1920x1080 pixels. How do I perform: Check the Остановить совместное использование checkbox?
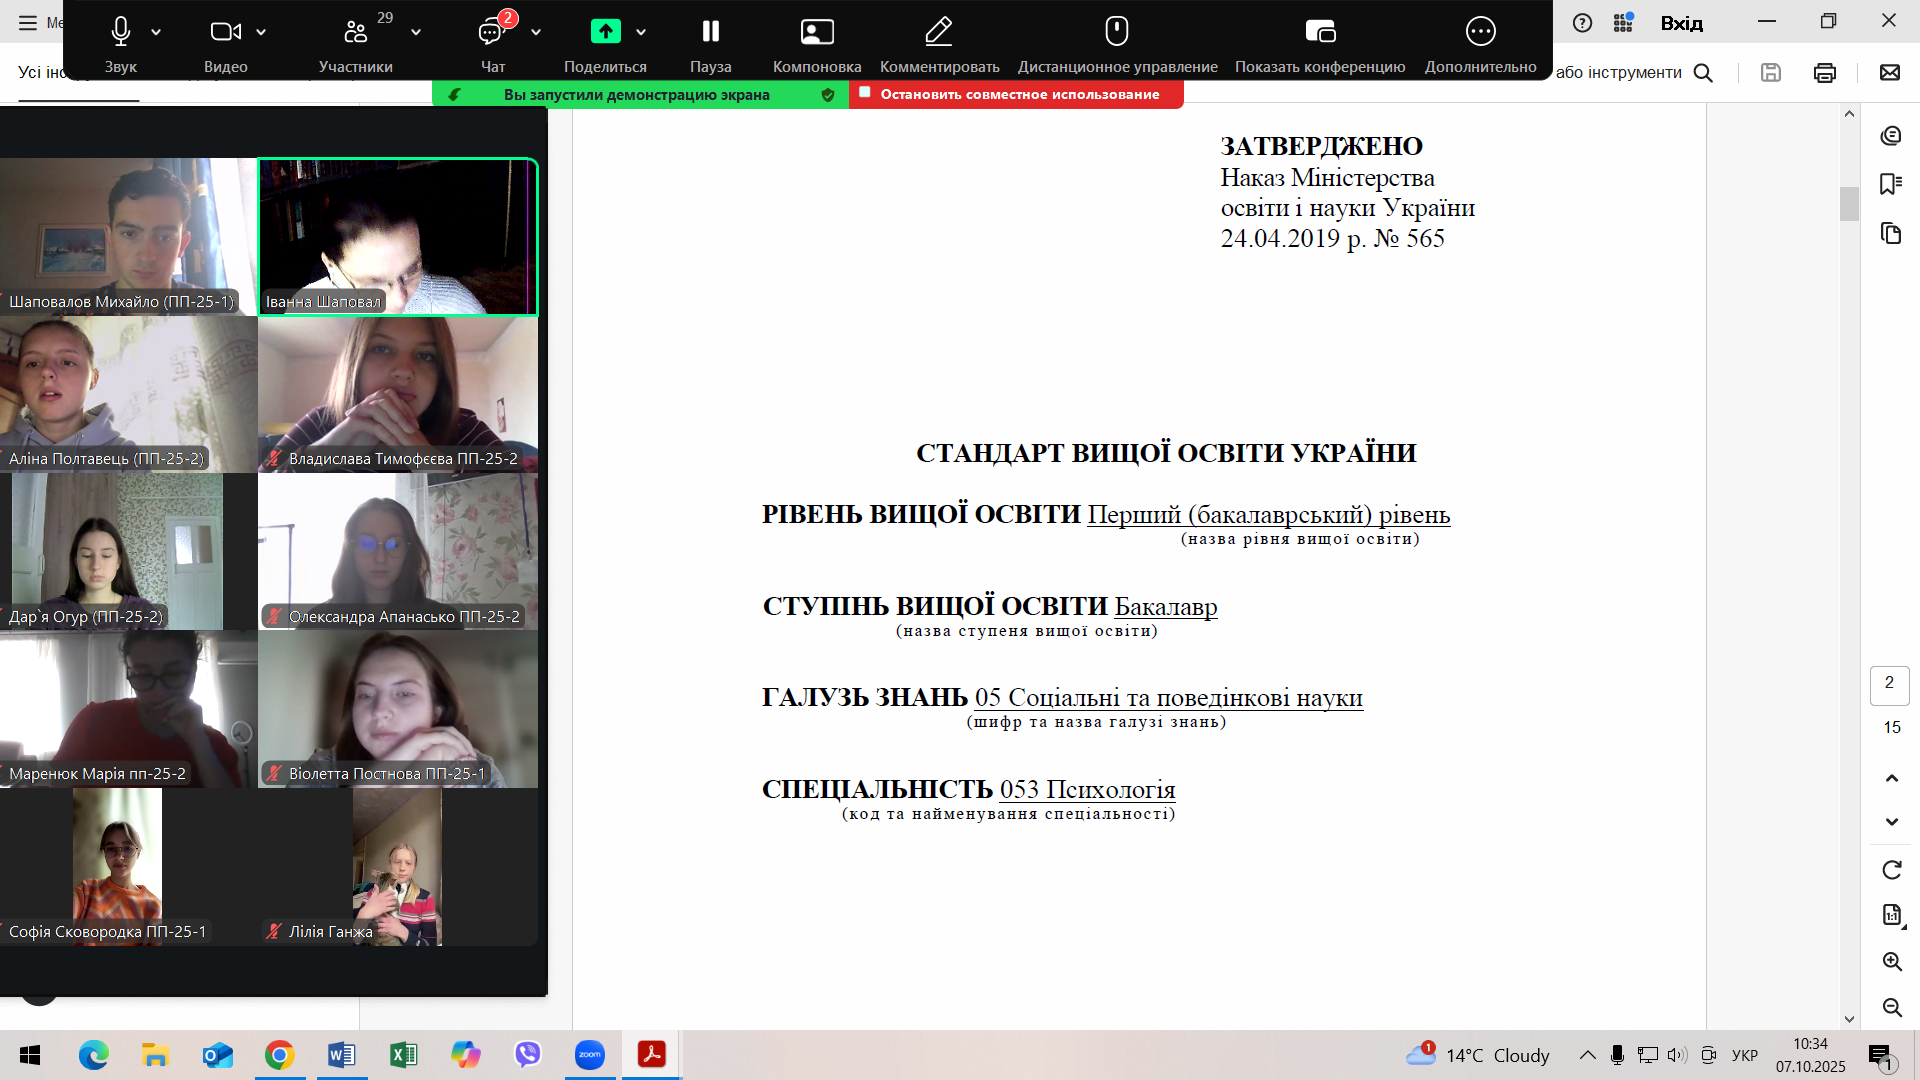(864, 91)
